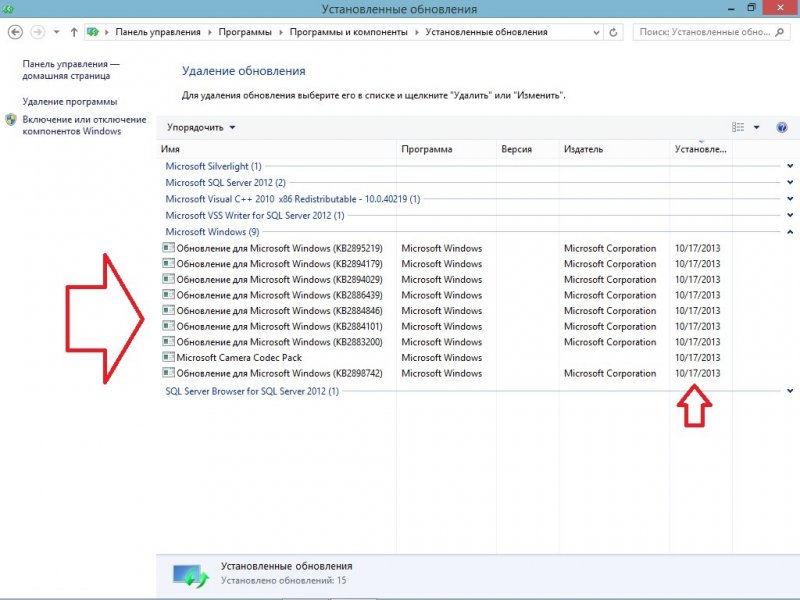Collapse the Microsoft Windows (9) group chevron
Screen dimensions: 800x600
tap(790, 232)
